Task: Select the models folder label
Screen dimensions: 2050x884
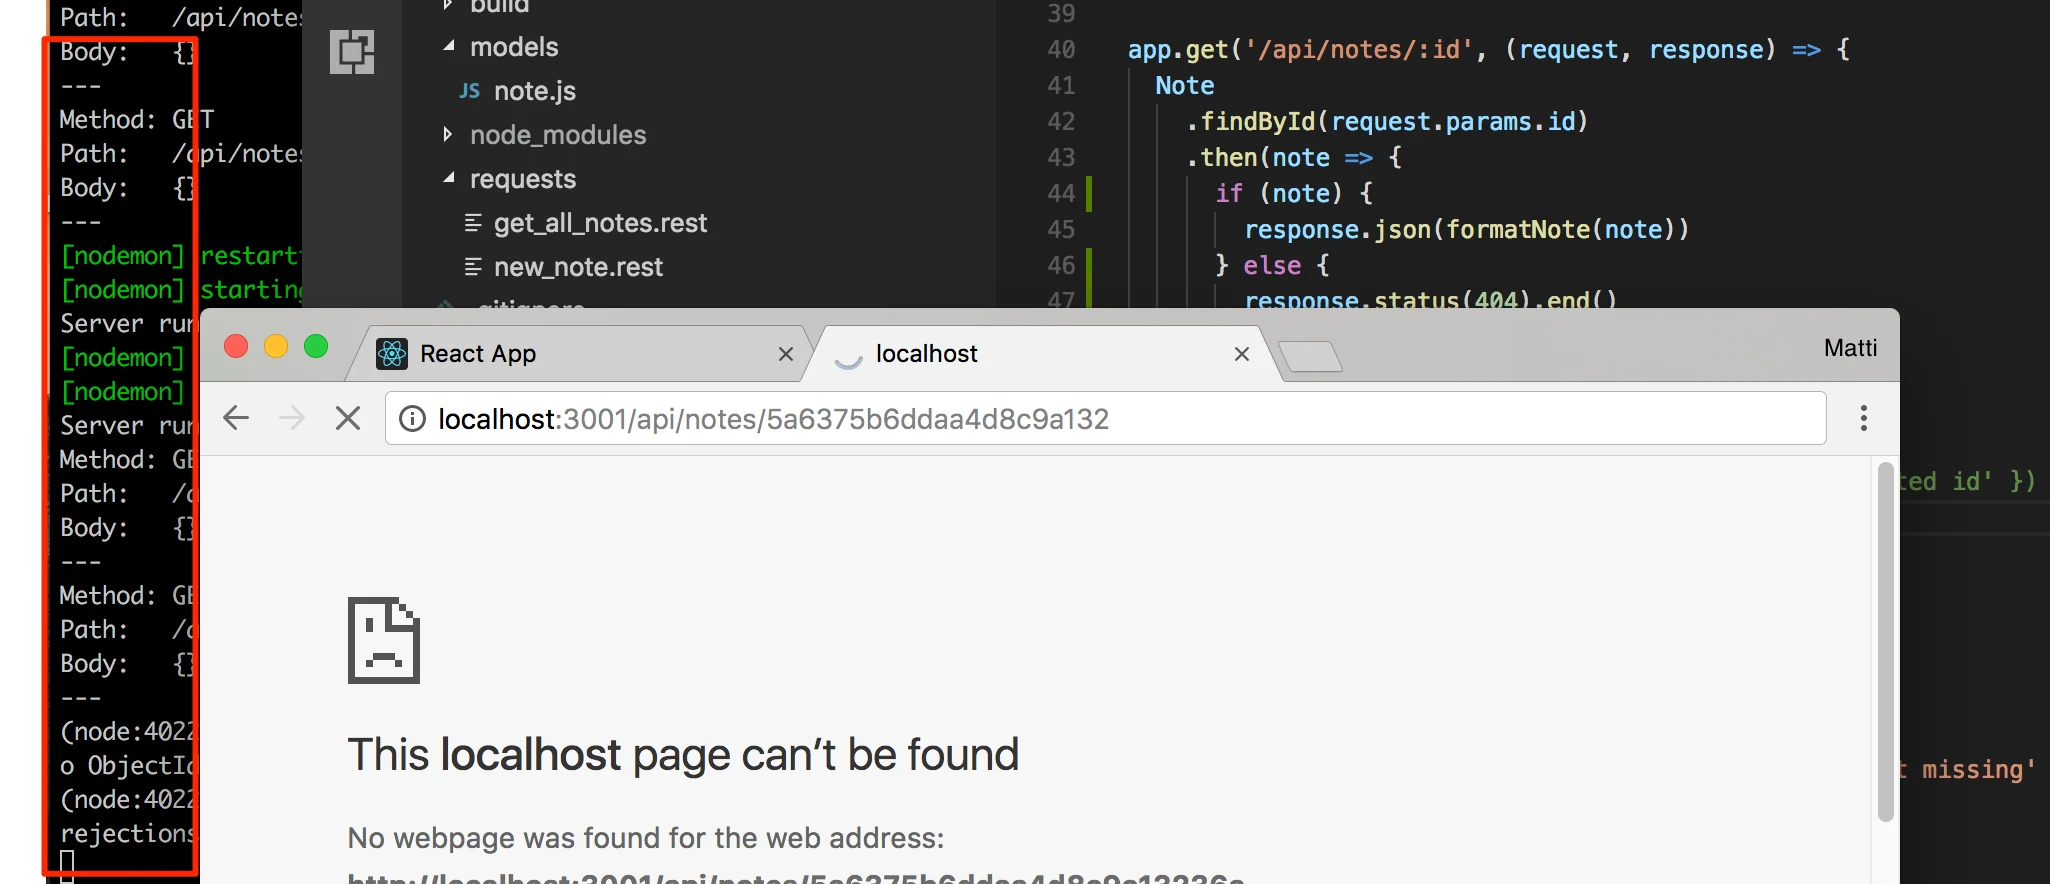Action: tap(514, 47)
